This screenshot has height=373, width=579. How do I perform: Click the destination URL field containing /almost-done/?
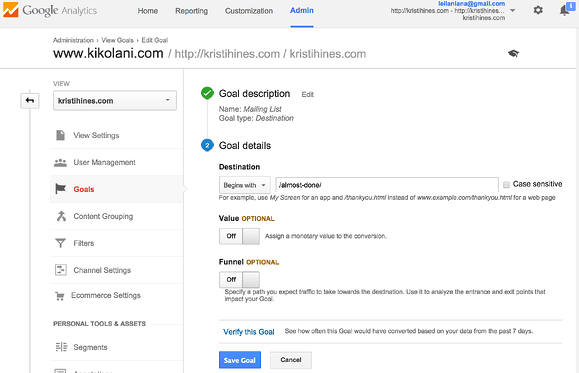[x=387, y=185]
